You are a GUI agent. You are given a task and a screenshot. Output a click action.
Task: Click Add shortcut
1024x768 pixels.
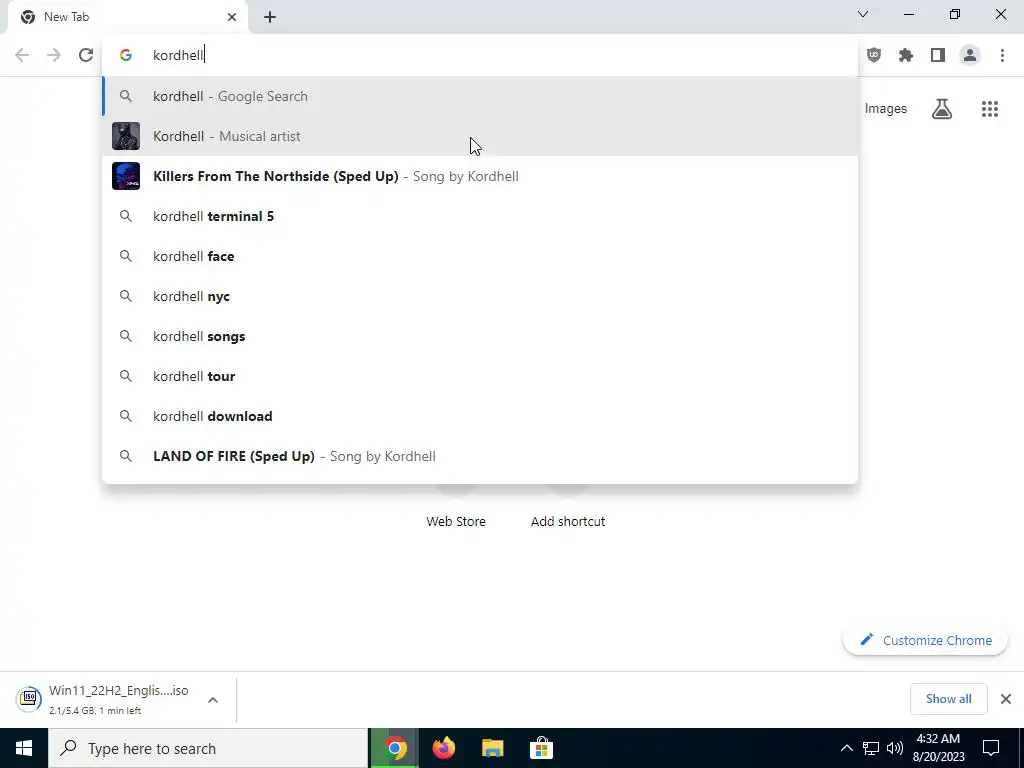coord(568,521)
